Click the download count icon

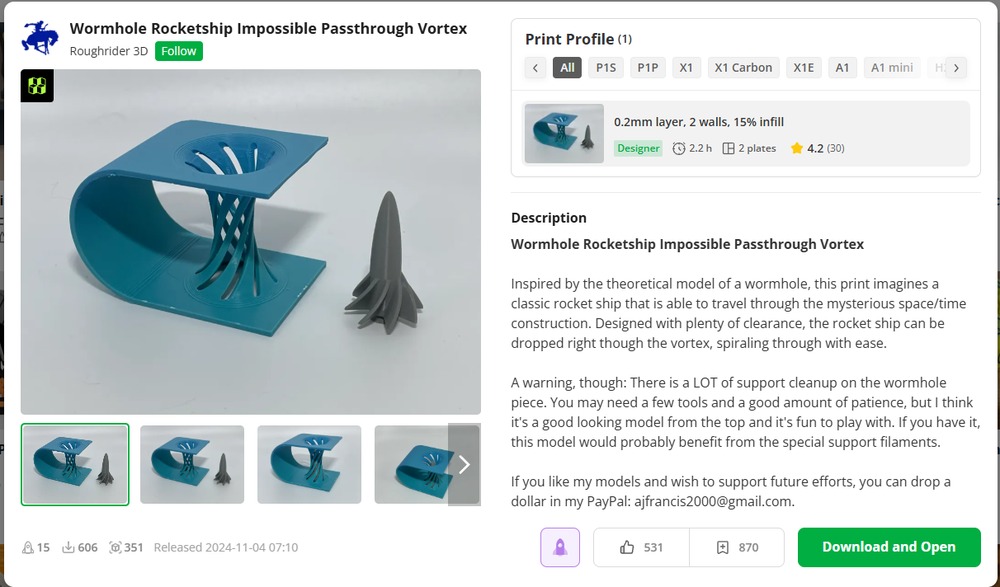pos(68,547)
